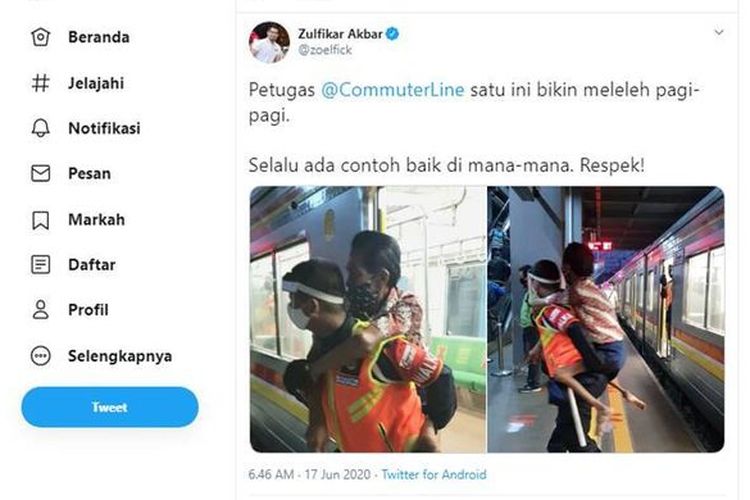The width and height of the screenshot is (750, 500).
Task: Click the Beranda home icon
Action: tap(41, 37)
